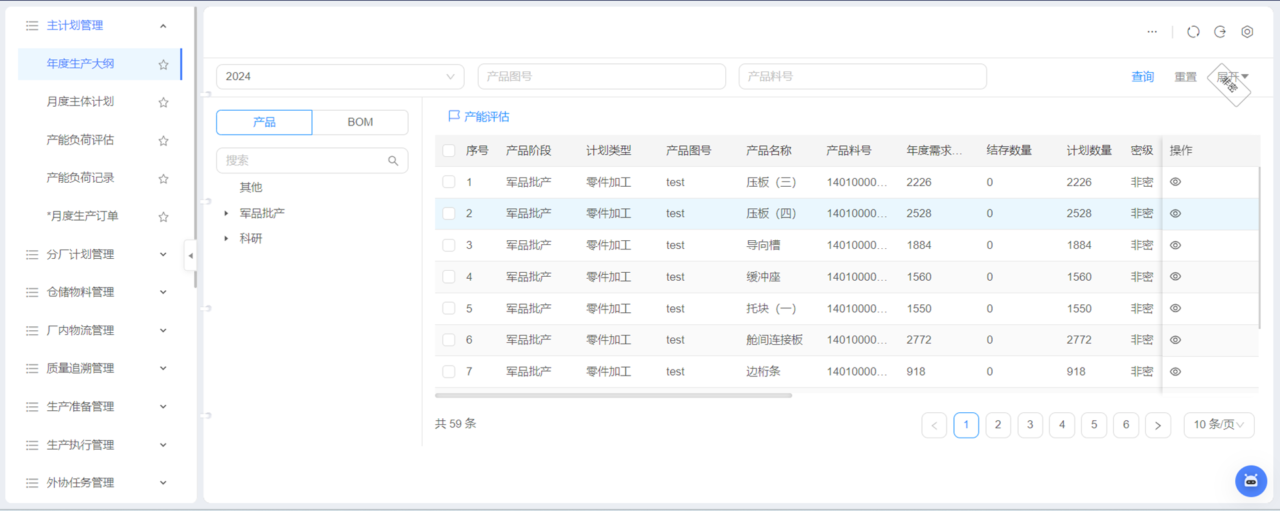Screen dimensions: 1280x511
Task: Click the 计划数量 value 2772
Action: click(1079, 340)
